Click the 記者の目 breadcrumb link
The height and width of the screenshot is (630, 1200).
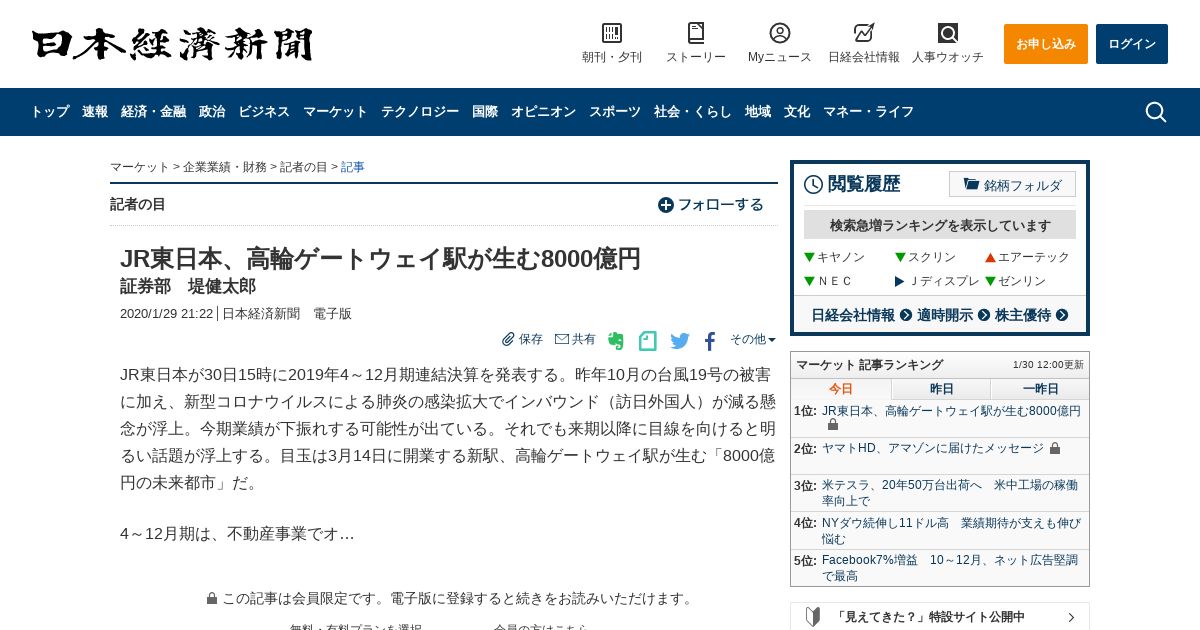click(304, 167)
